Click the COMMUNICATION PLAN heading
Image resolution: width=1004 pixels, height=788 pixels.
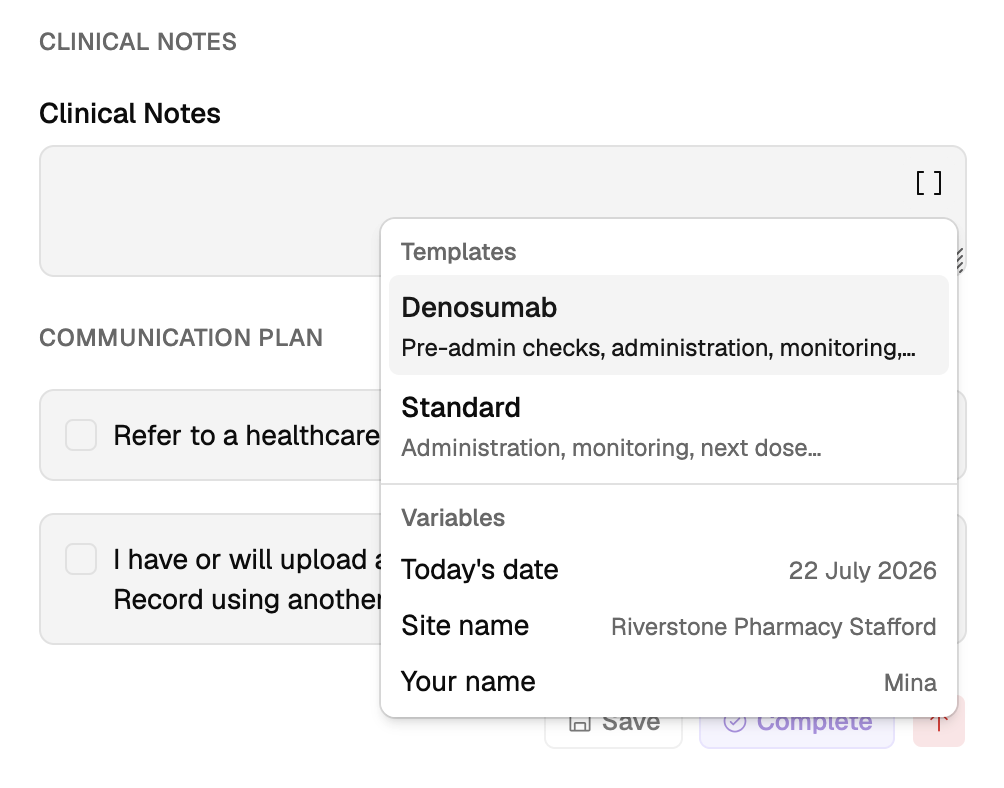pyautogui.click(x=181, y=338)
